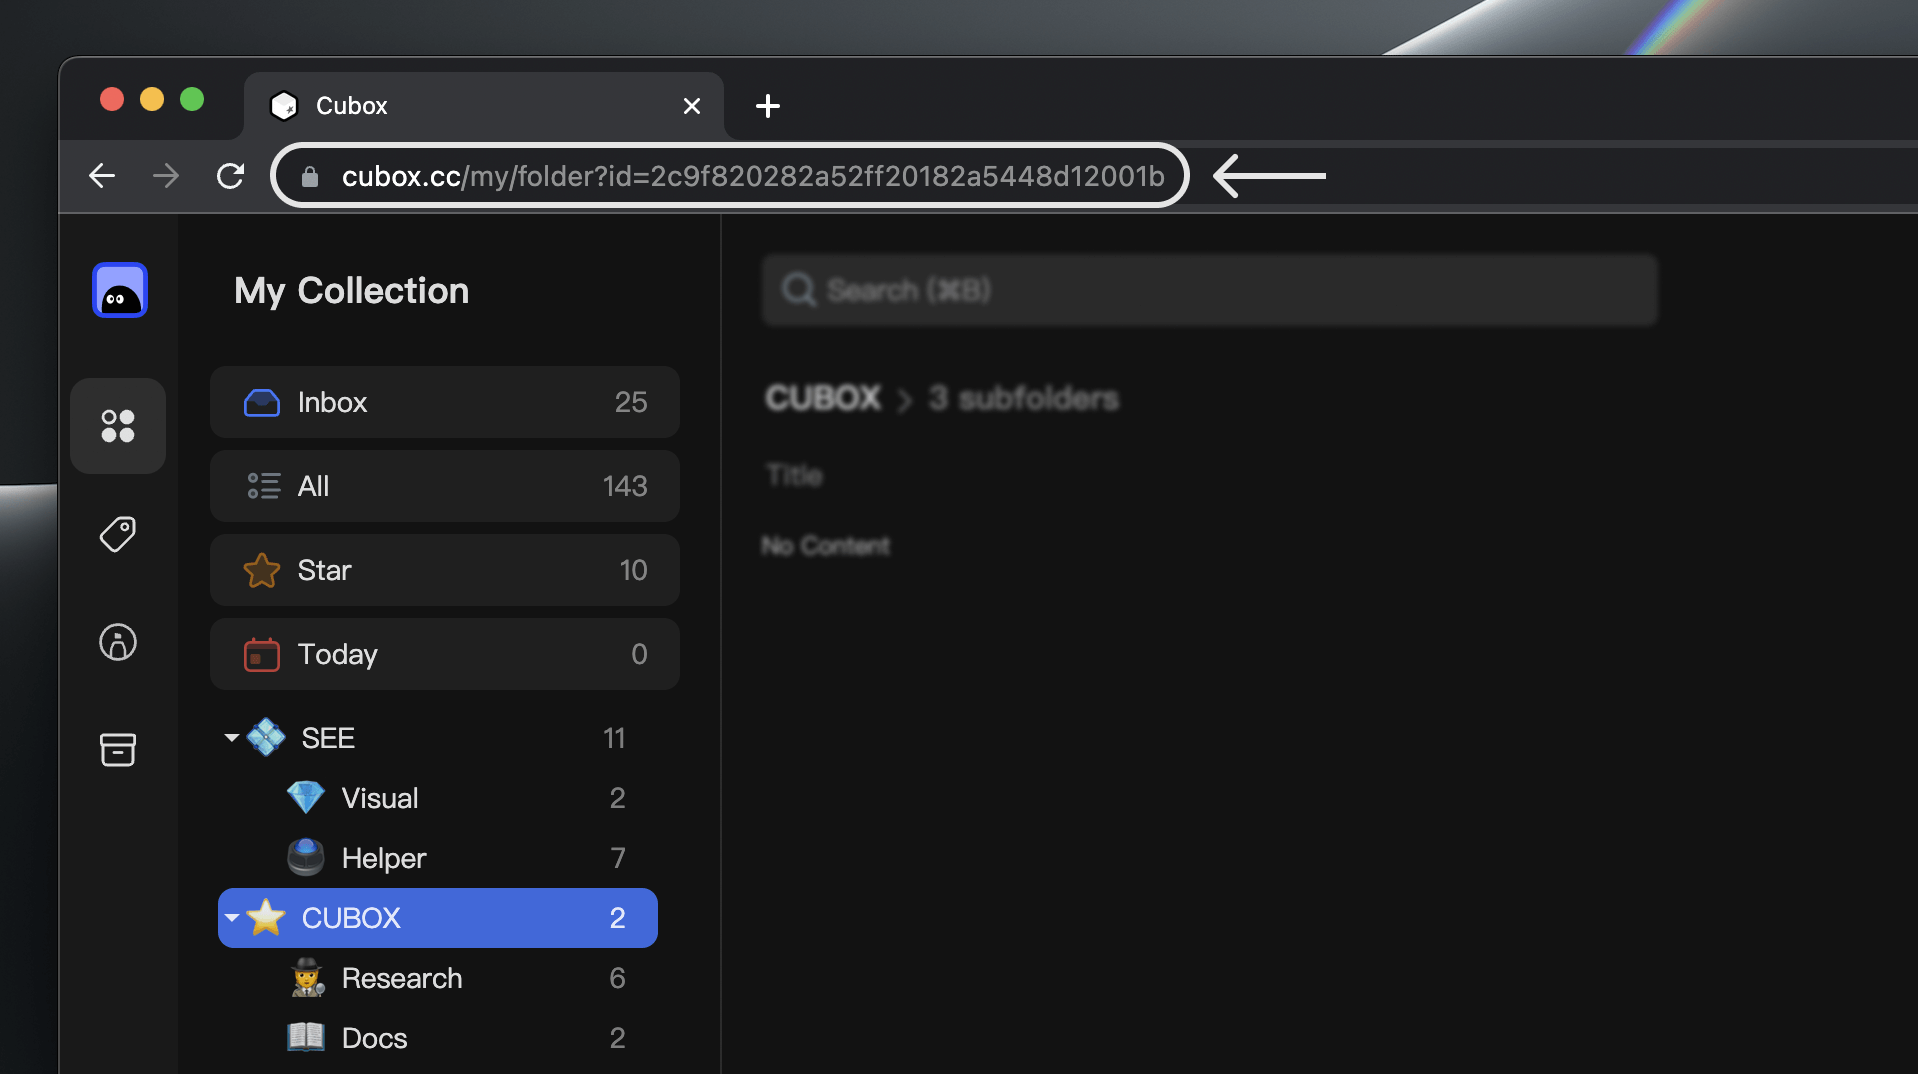This screenshot has height=1074, width=1918.
Task: Click the browser address bar URL
Action: coord(753,176)
